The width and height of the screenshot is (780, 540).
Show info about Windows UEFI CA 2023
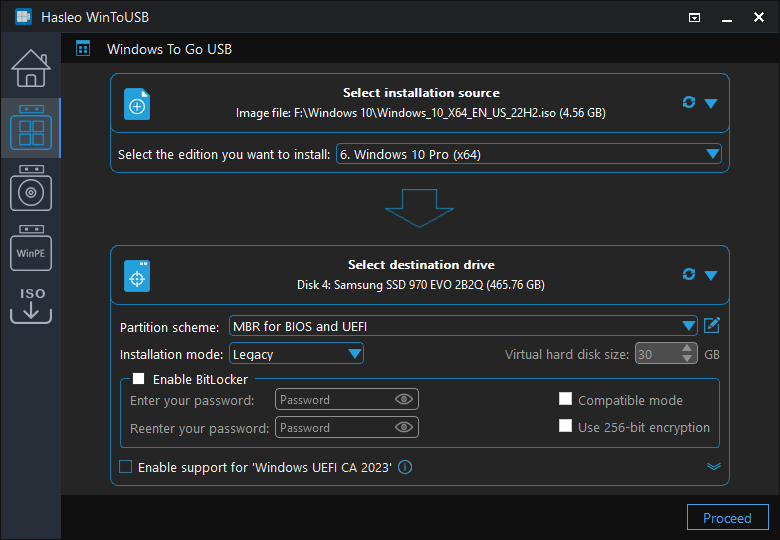click(405, 467)
